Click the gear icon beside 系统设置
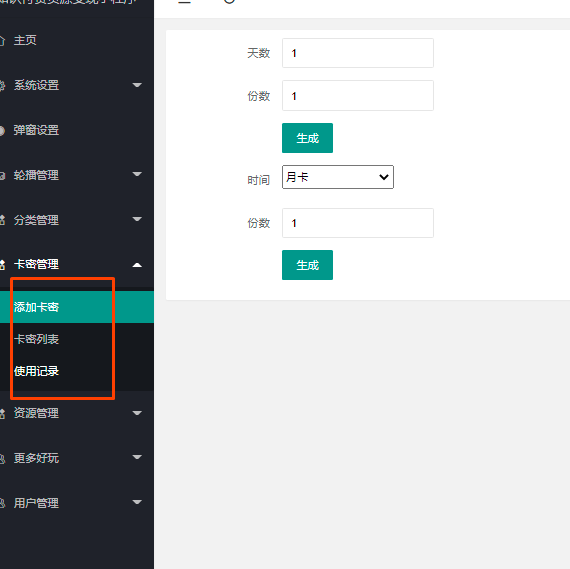570x569 pixels. (x=2, y=85)
